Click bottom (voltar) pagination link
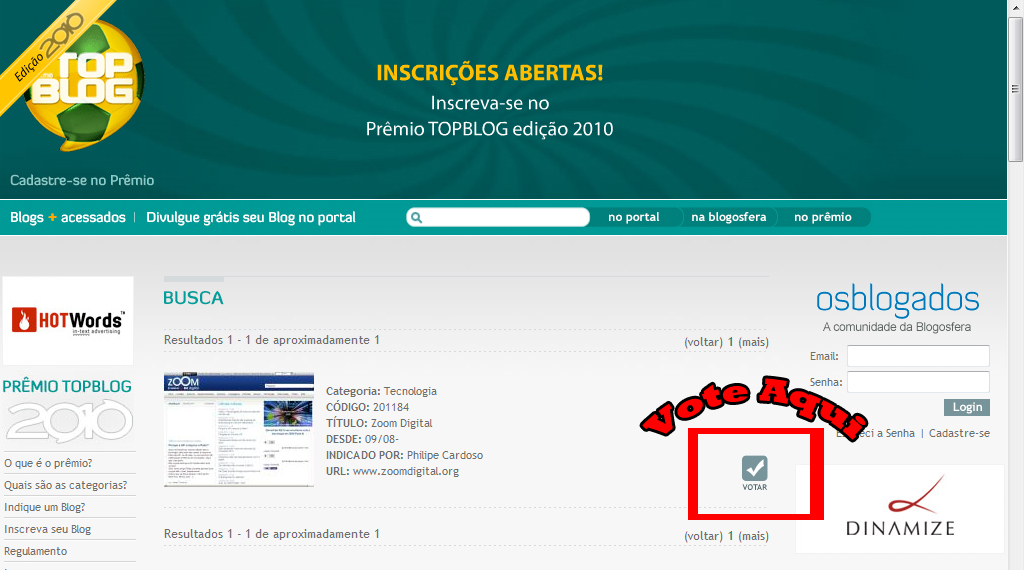Viewport: 1024px width, 570px height. pos(703,536)
